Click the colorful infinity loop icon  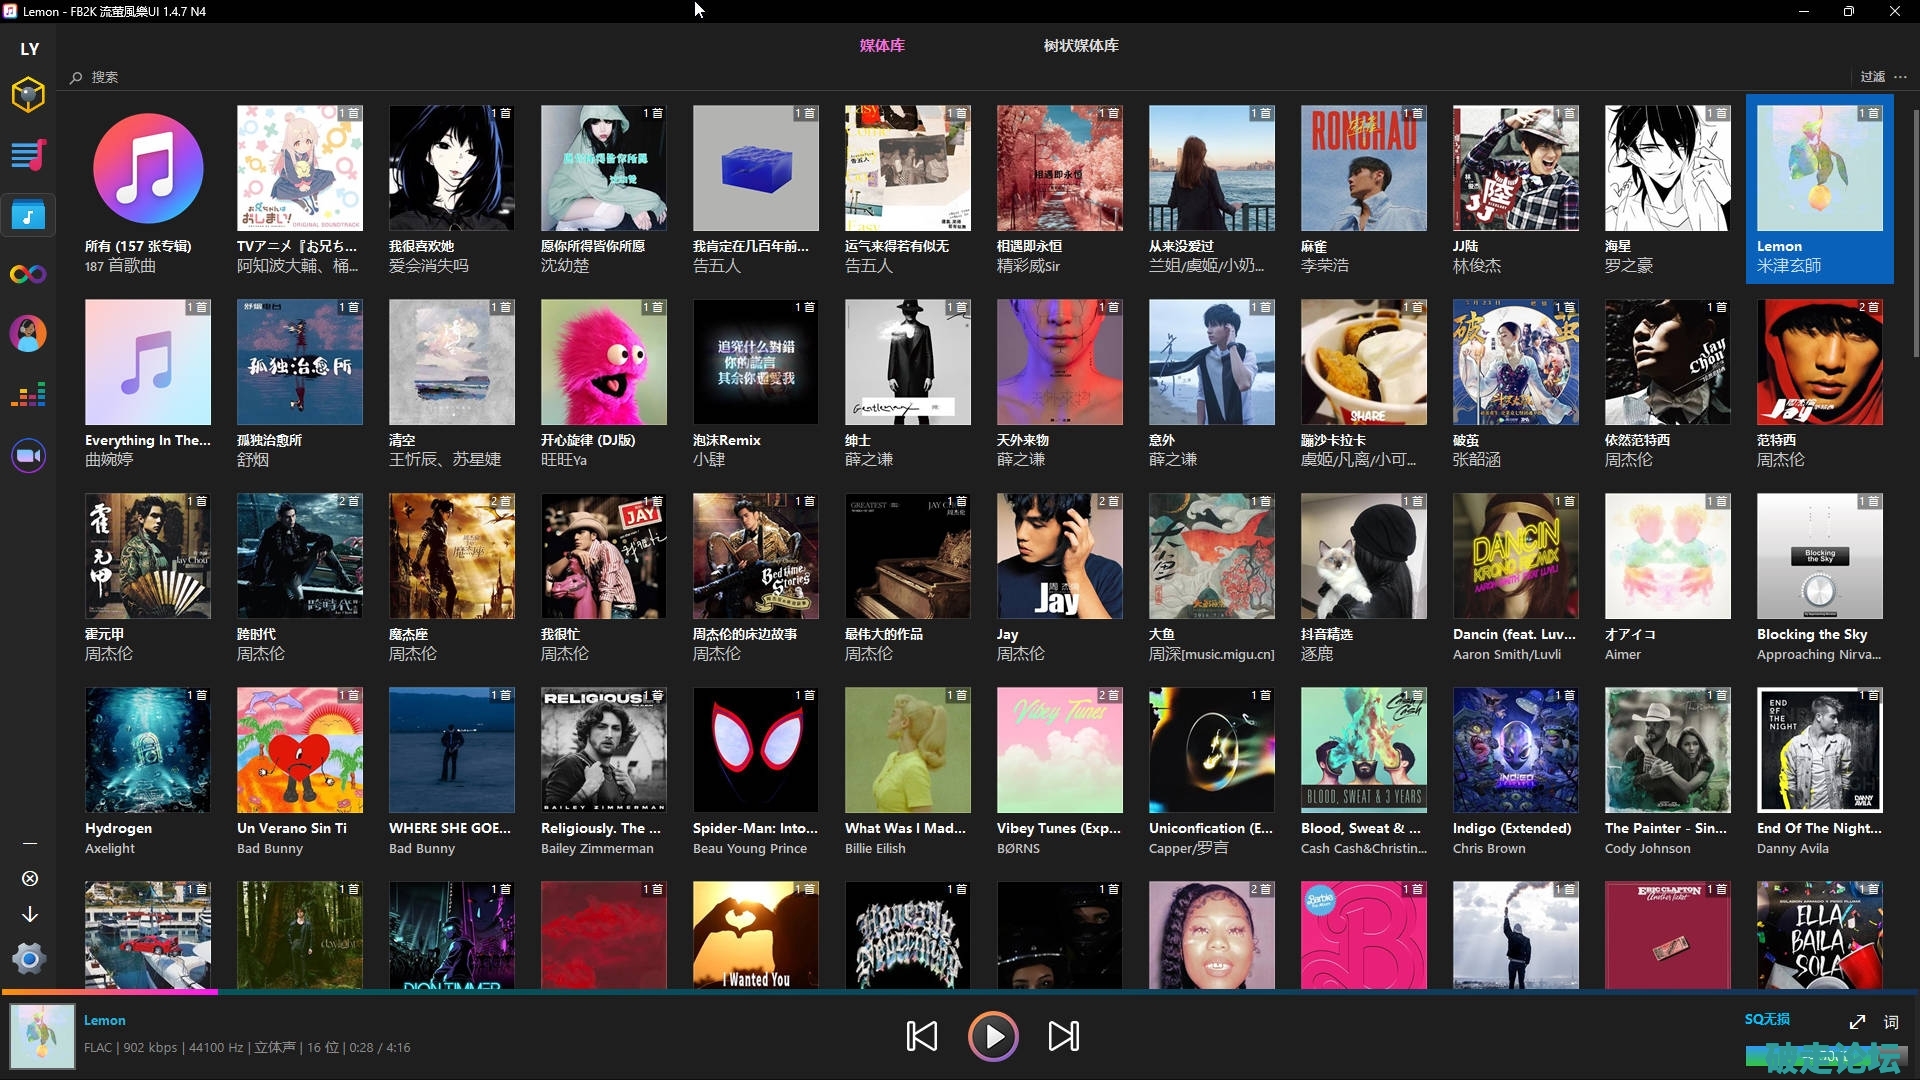[x=28, y=274]
